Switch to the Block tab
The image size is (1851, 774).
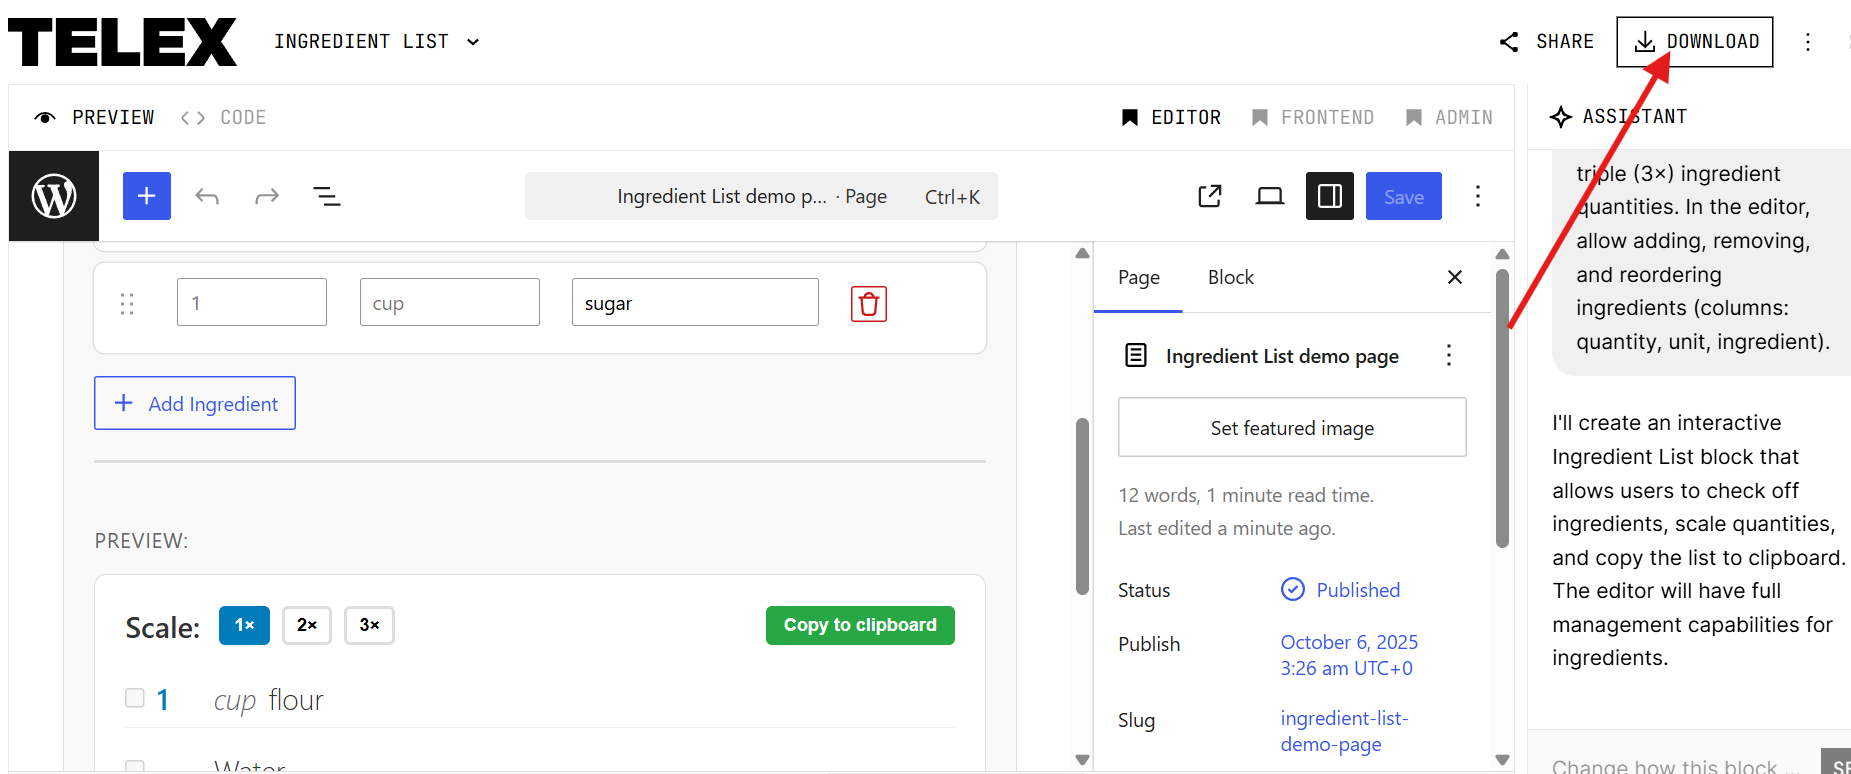point(1230,278)
